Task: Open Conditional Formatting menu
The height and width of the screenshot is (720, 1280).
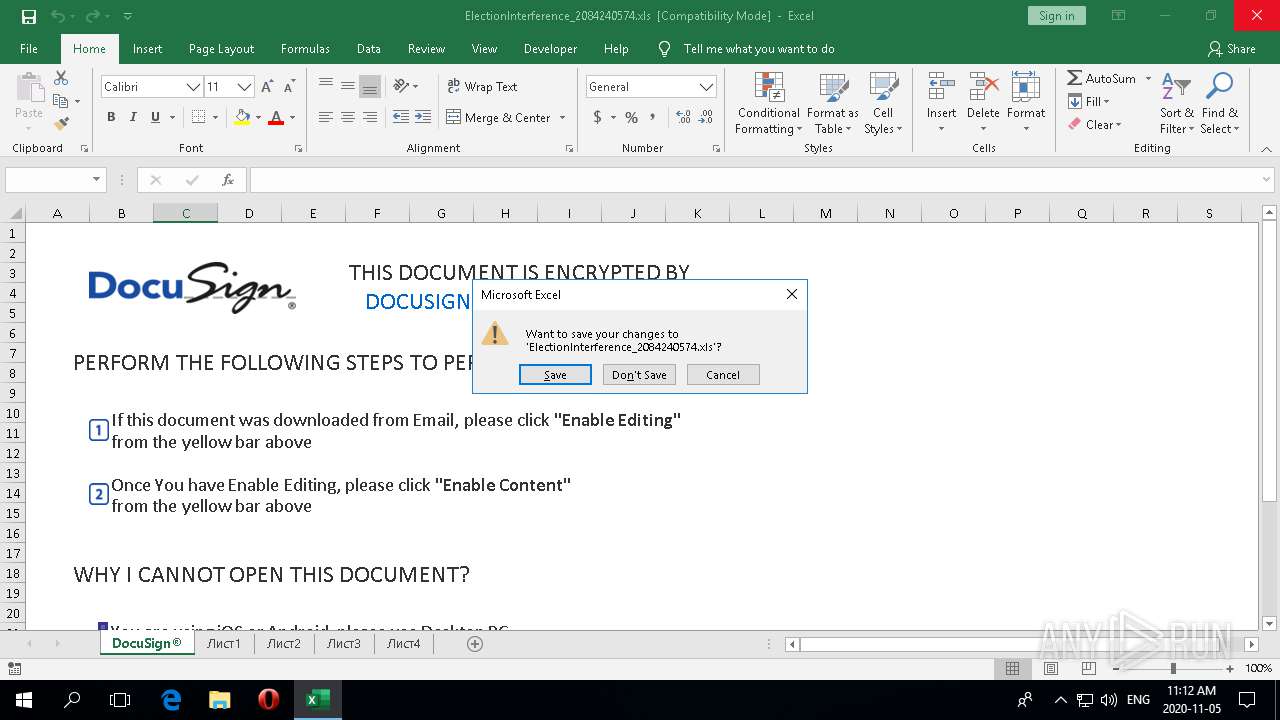Action: click(x=768, y=104)
